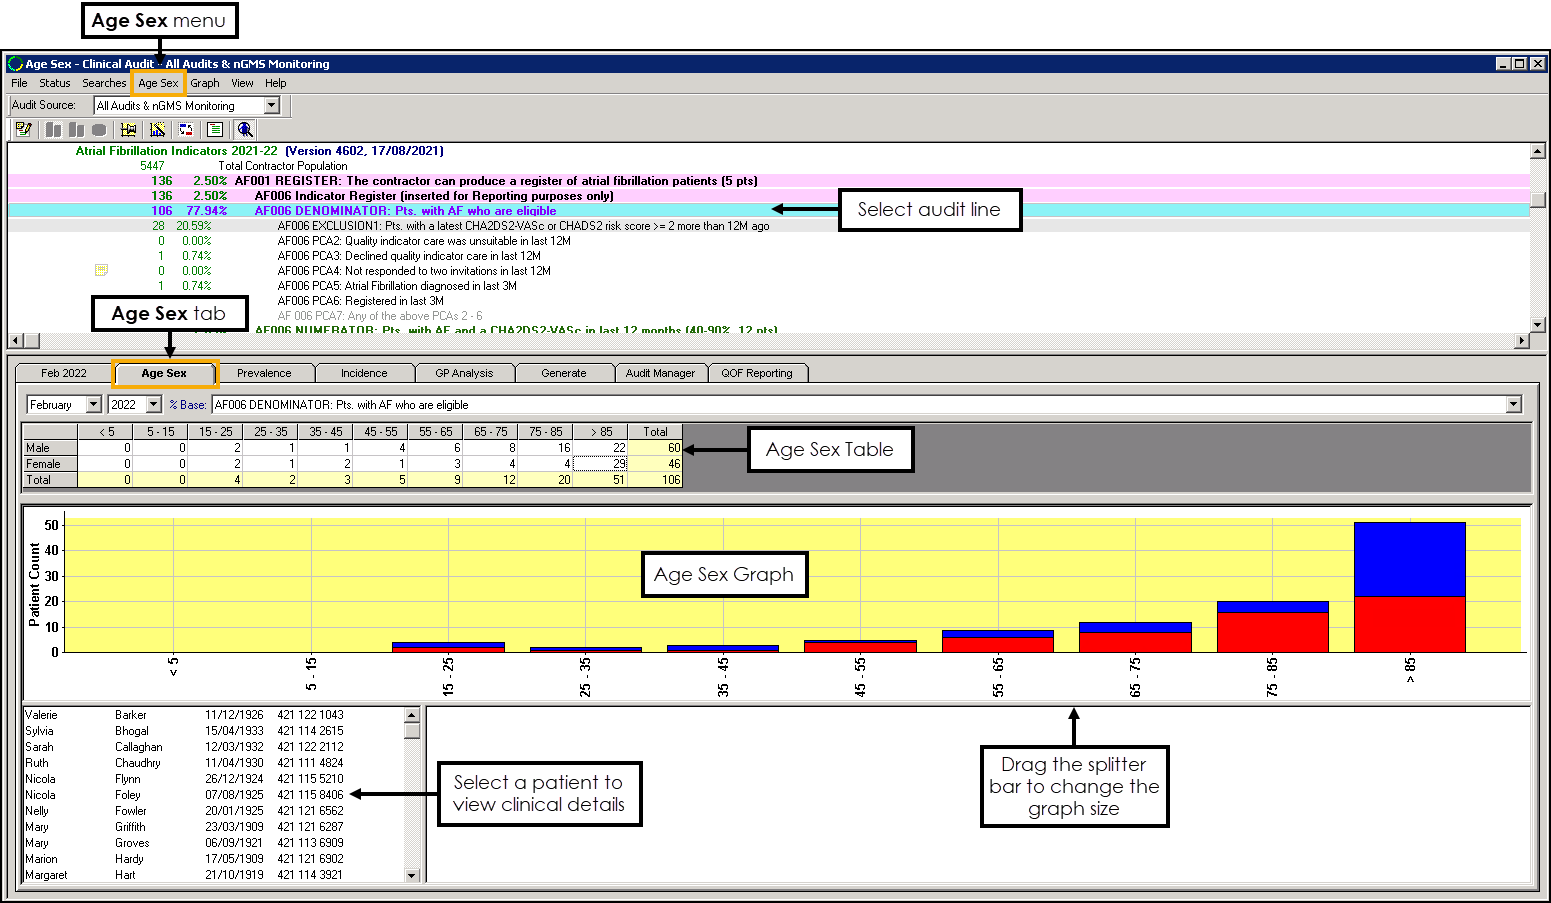1551x903 pixels.
Task: Open the February month dropdown
Action: pos(94,405)
